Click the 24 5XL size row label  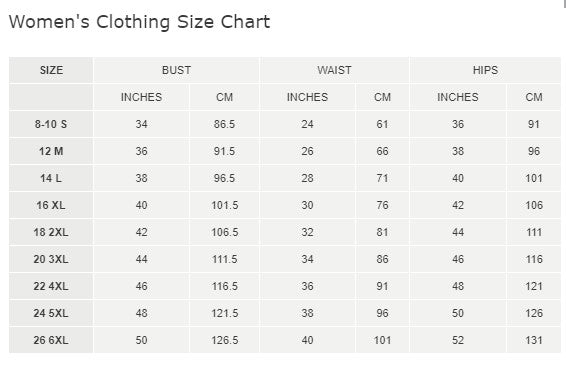point(51,313)
